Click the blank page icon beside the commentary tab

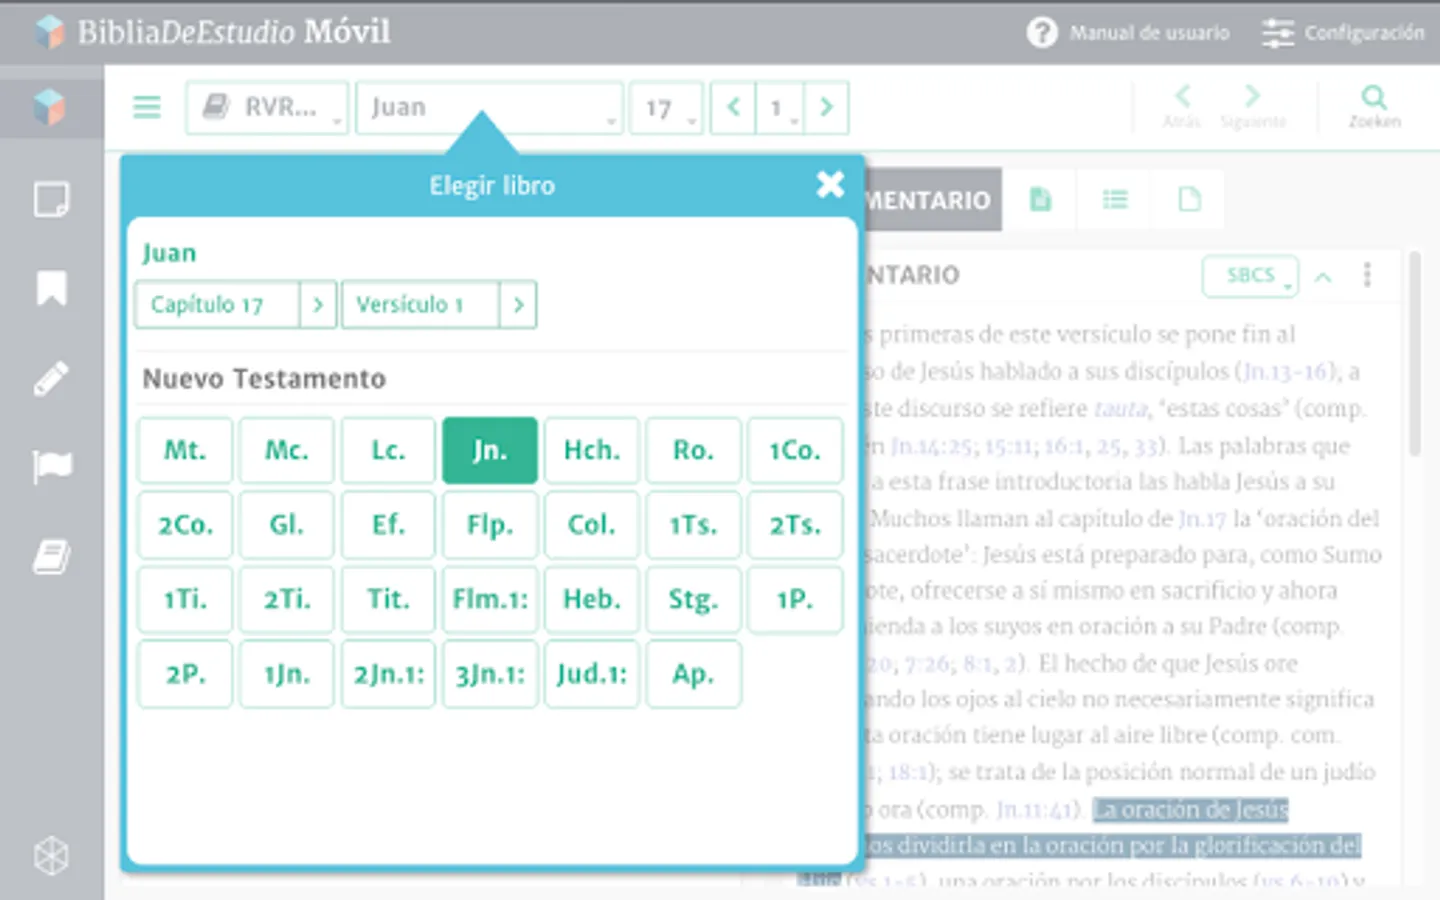[1189, 199]
